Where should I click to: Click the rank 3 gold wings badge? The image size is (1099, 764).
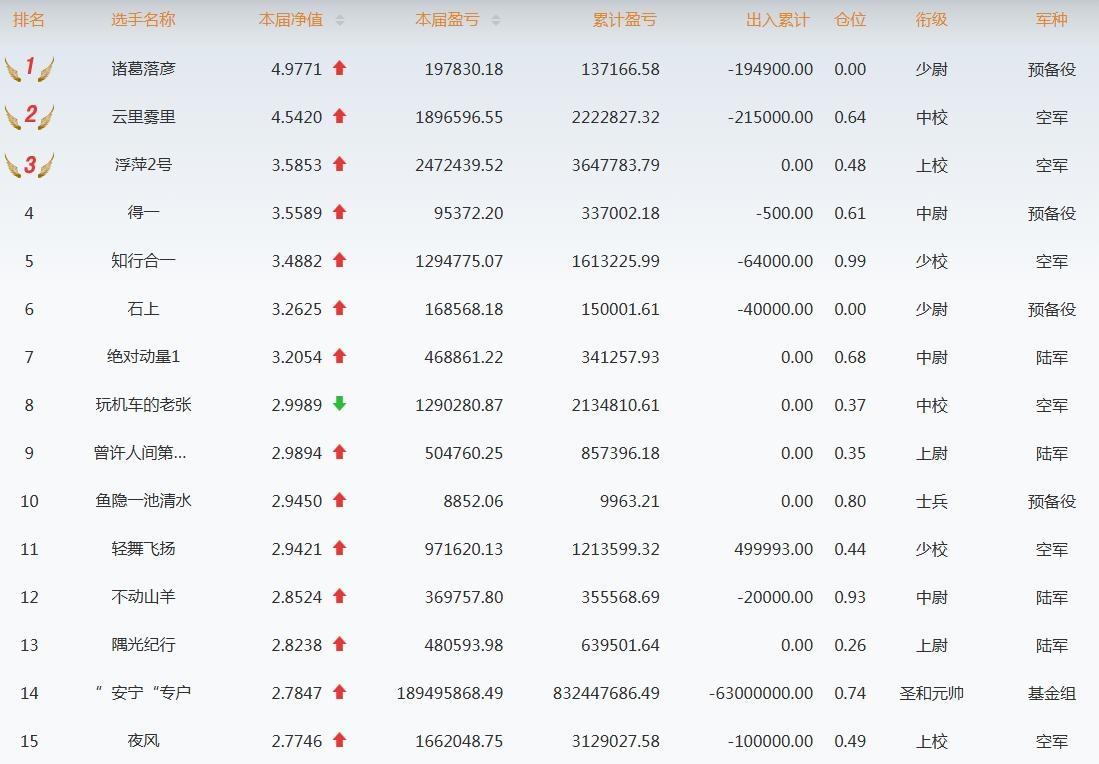coord(29,164)
